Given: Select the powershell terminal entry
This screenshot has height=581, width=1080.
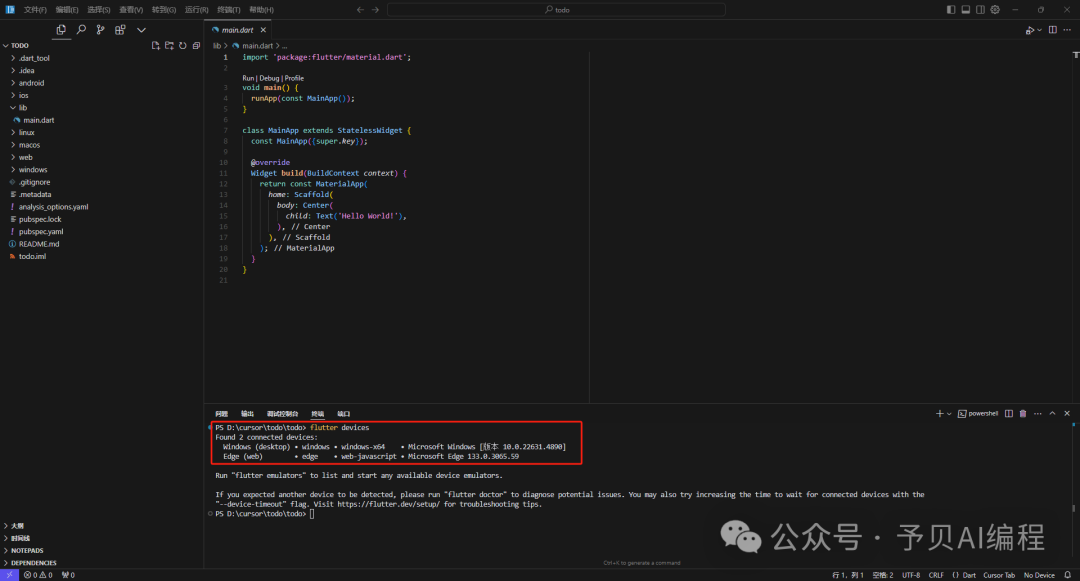Looking at the screenshot, I should (x=978, y=414).
